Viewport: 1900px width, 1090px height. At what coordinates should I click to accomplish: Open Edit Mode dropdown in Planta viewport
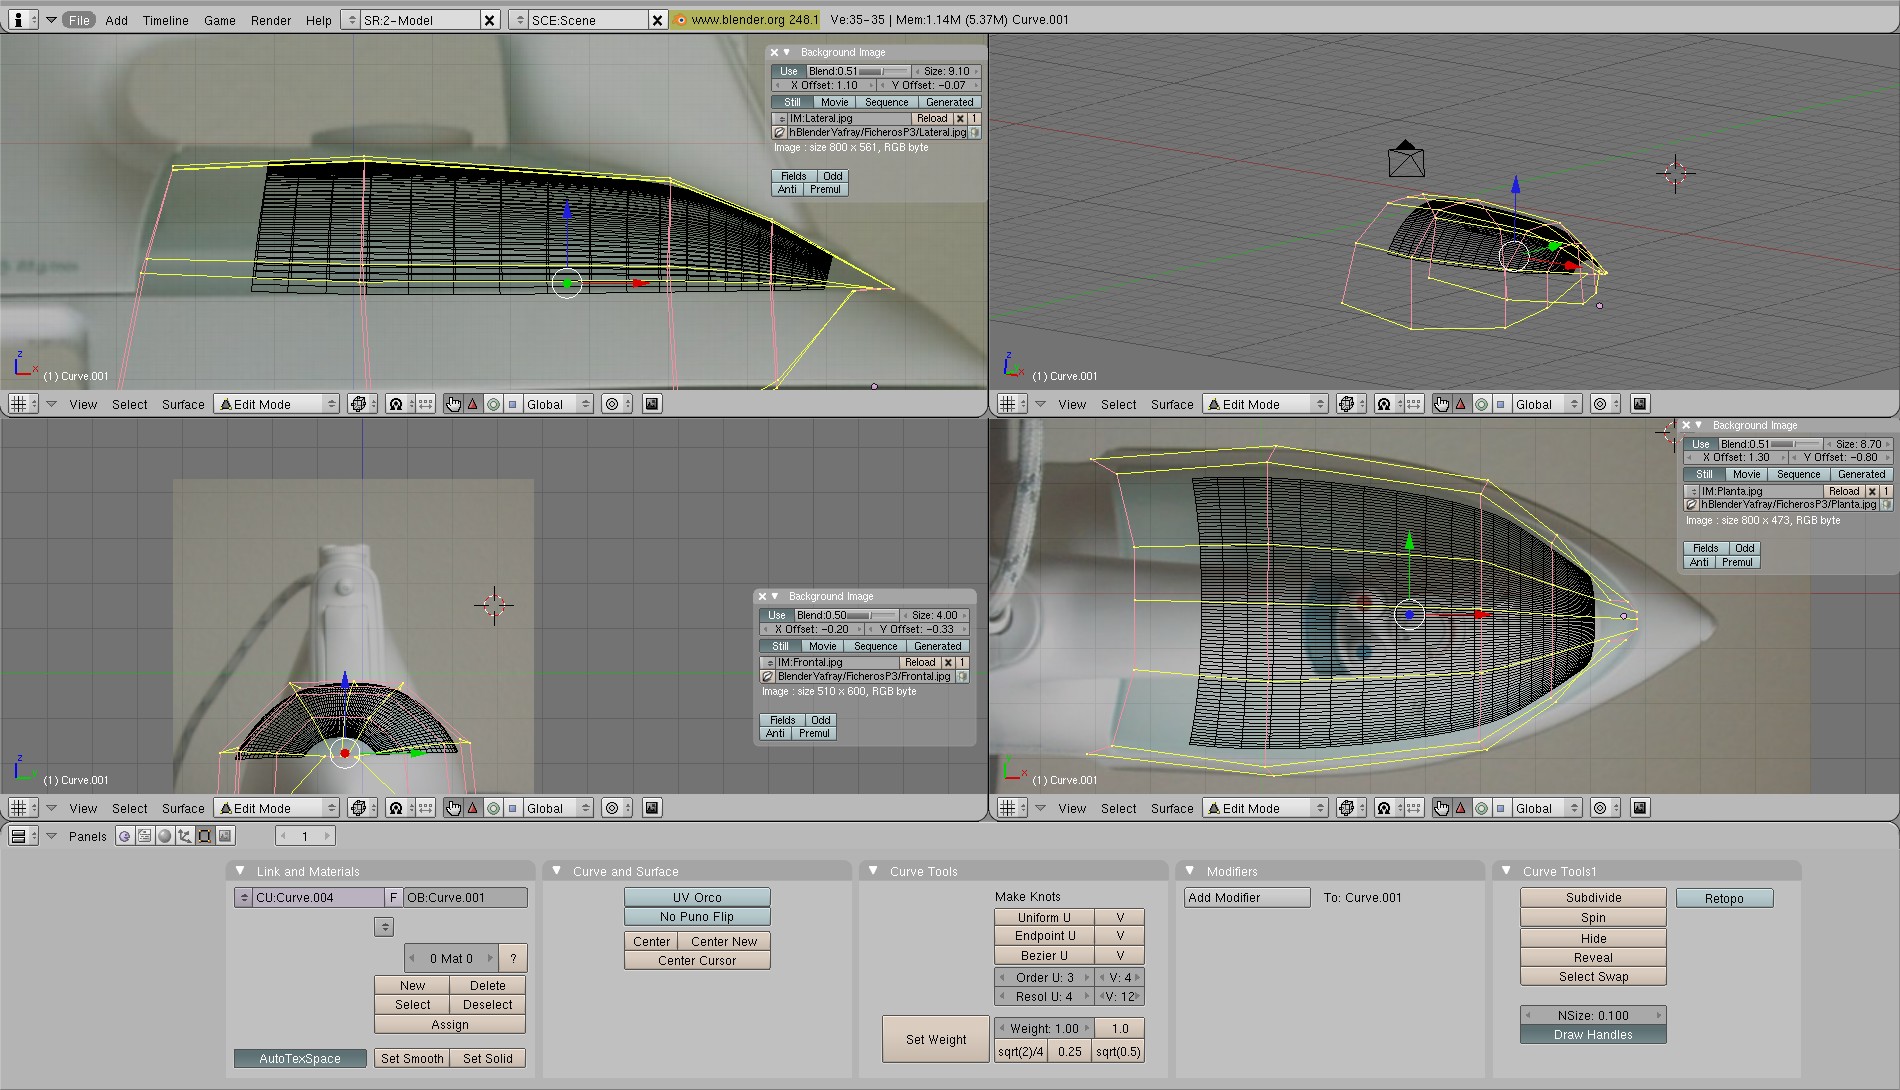click(1266, 808)
